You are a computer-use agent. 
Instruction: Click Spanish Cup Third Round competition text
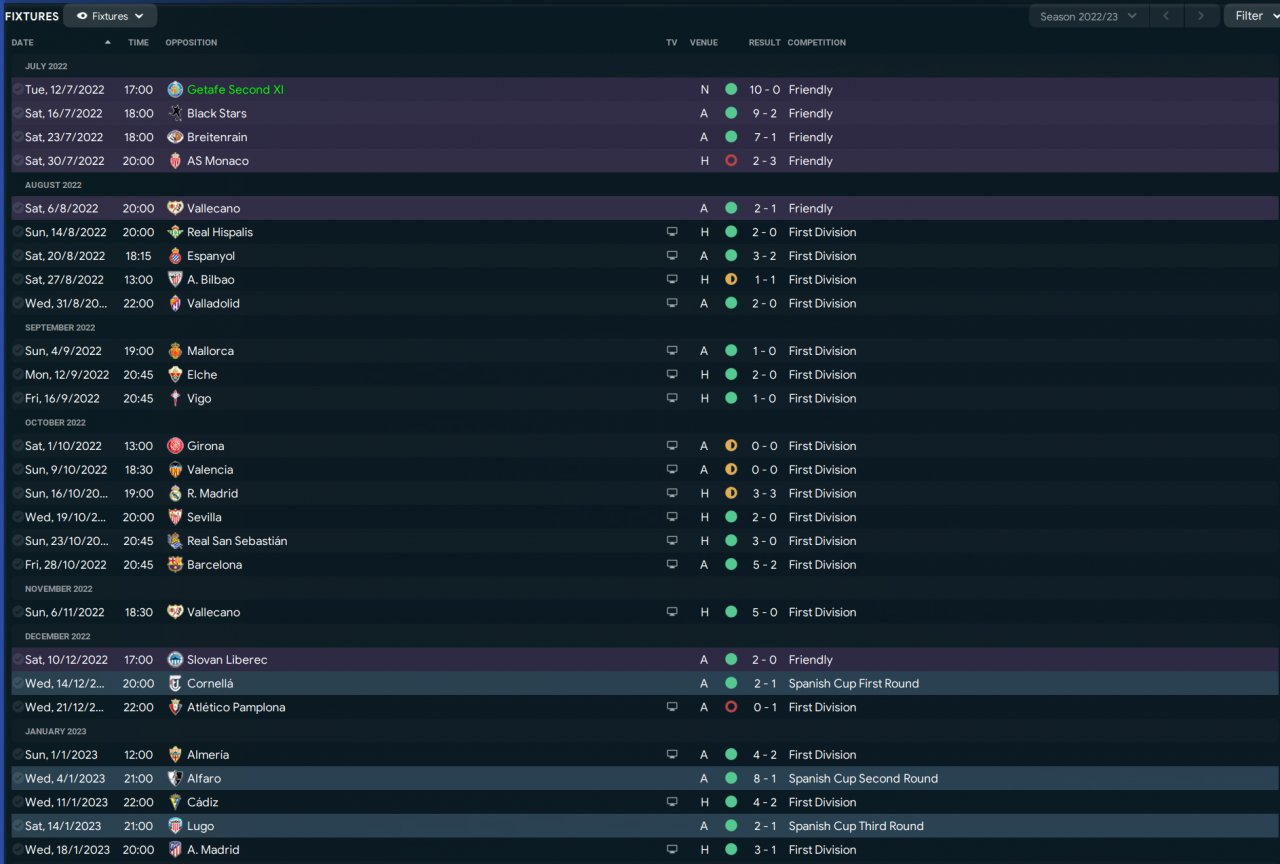pos(856,826)
